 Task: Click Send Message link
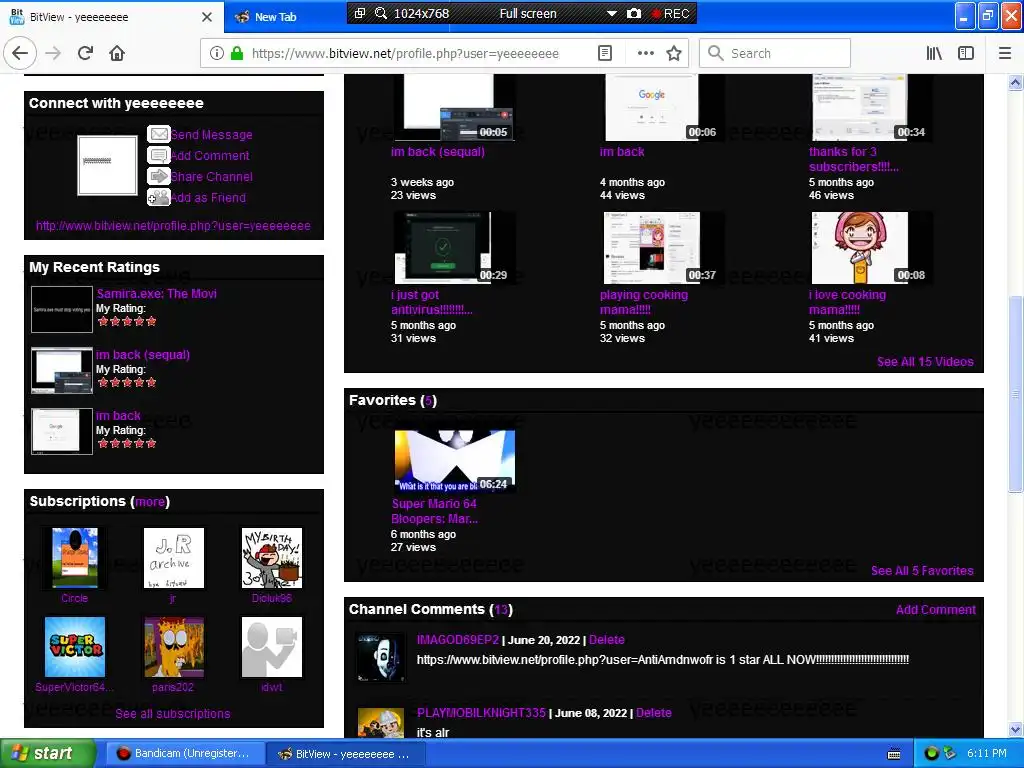[x=212, y=135]
